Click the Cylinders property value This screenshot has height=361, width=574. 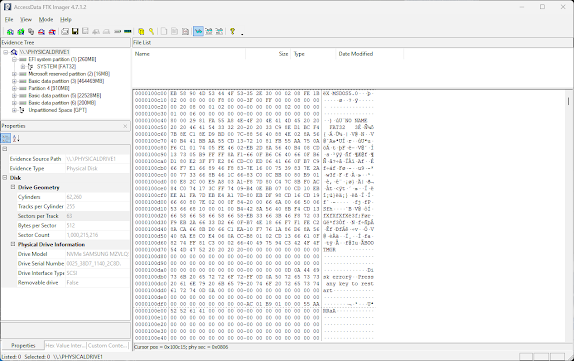tap(97, 197)
